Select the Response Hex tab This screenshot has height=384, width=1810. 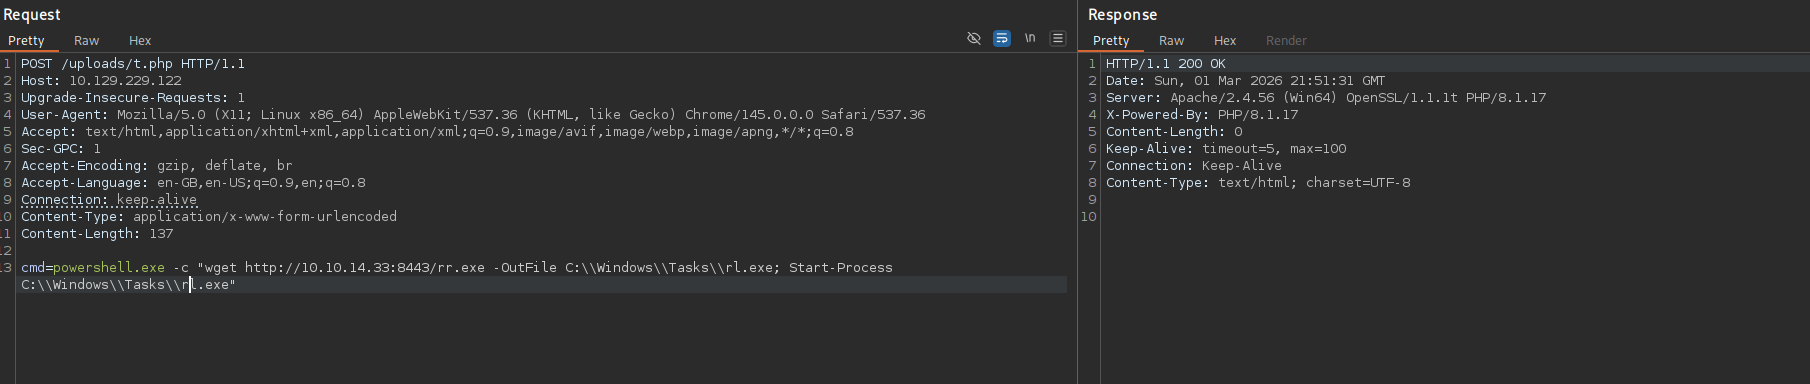coord(1225,40)
